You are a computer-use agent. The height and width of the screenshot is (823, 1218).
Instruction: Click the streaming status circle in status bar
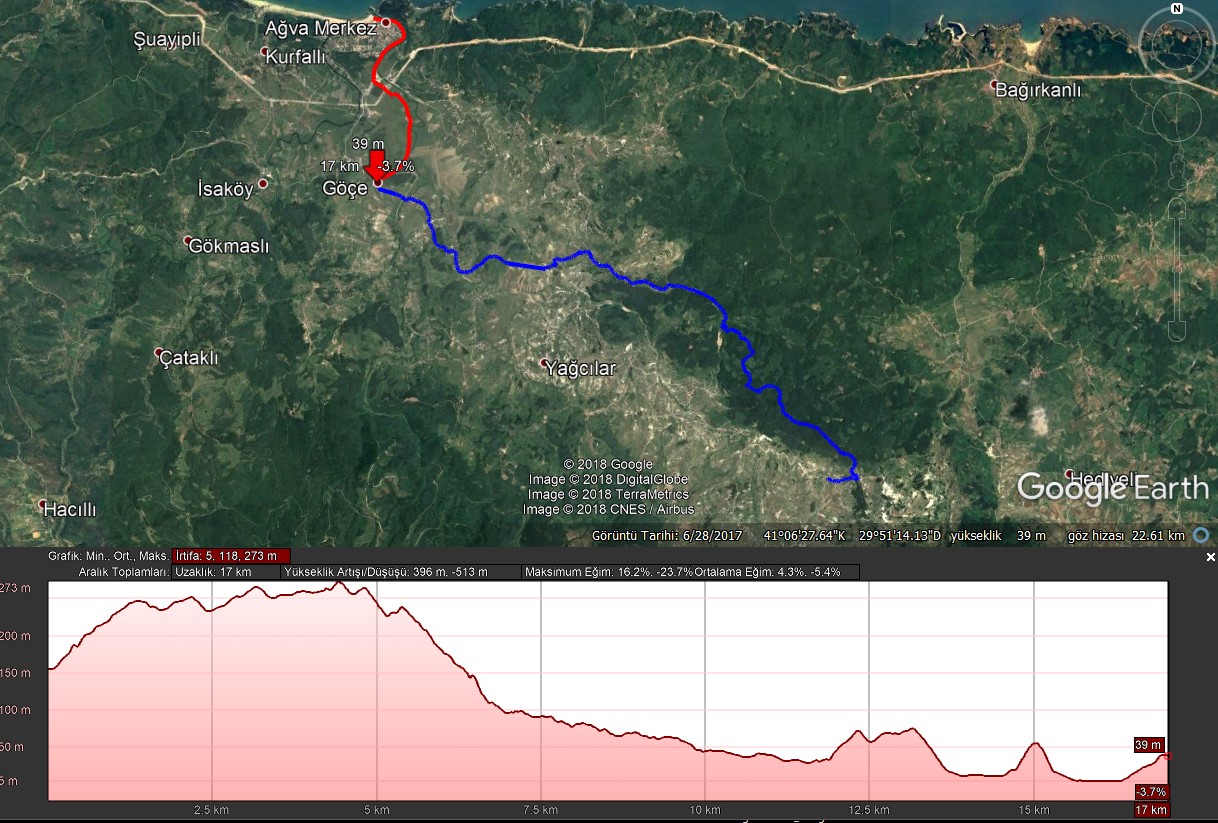point(1201,535)
